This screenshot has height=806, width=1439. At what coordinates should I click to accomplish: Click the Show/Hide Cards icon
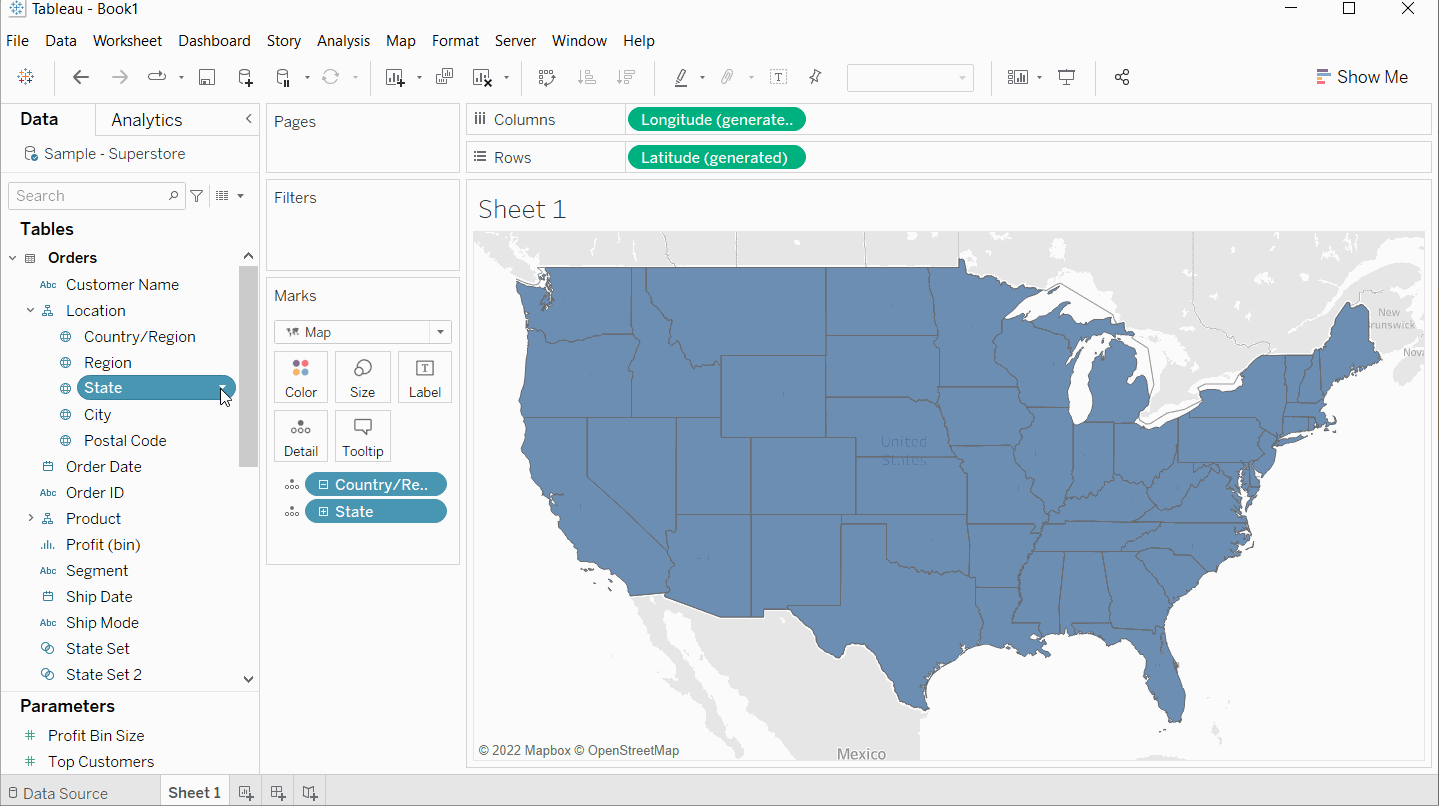(x=1018, y=77)
